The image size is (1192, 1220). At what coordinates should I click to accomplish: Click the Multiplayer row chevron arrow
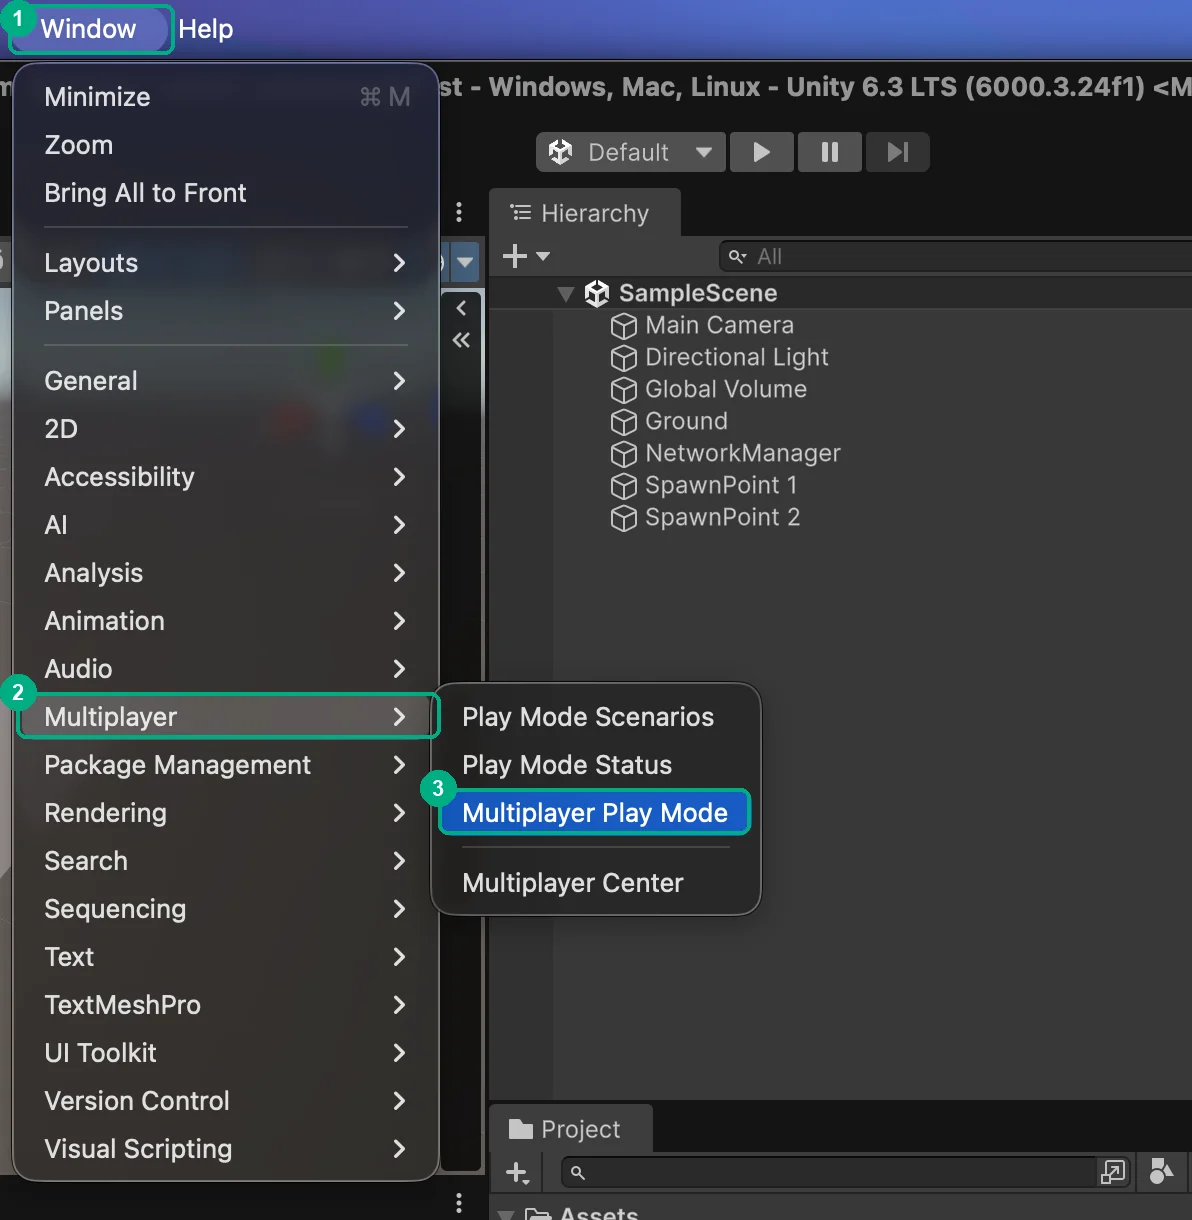click(399, 717)
